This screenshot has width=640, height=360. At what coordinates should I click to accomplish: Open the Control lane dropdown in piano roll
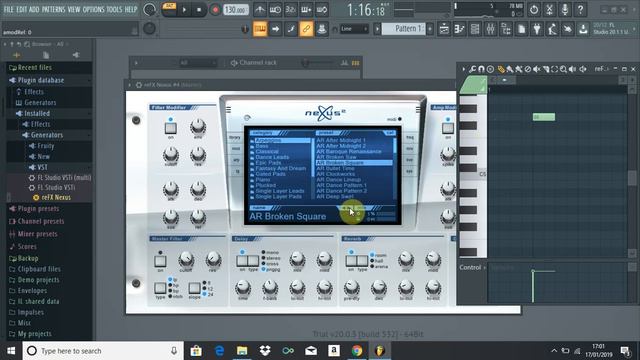pos(473,268)
